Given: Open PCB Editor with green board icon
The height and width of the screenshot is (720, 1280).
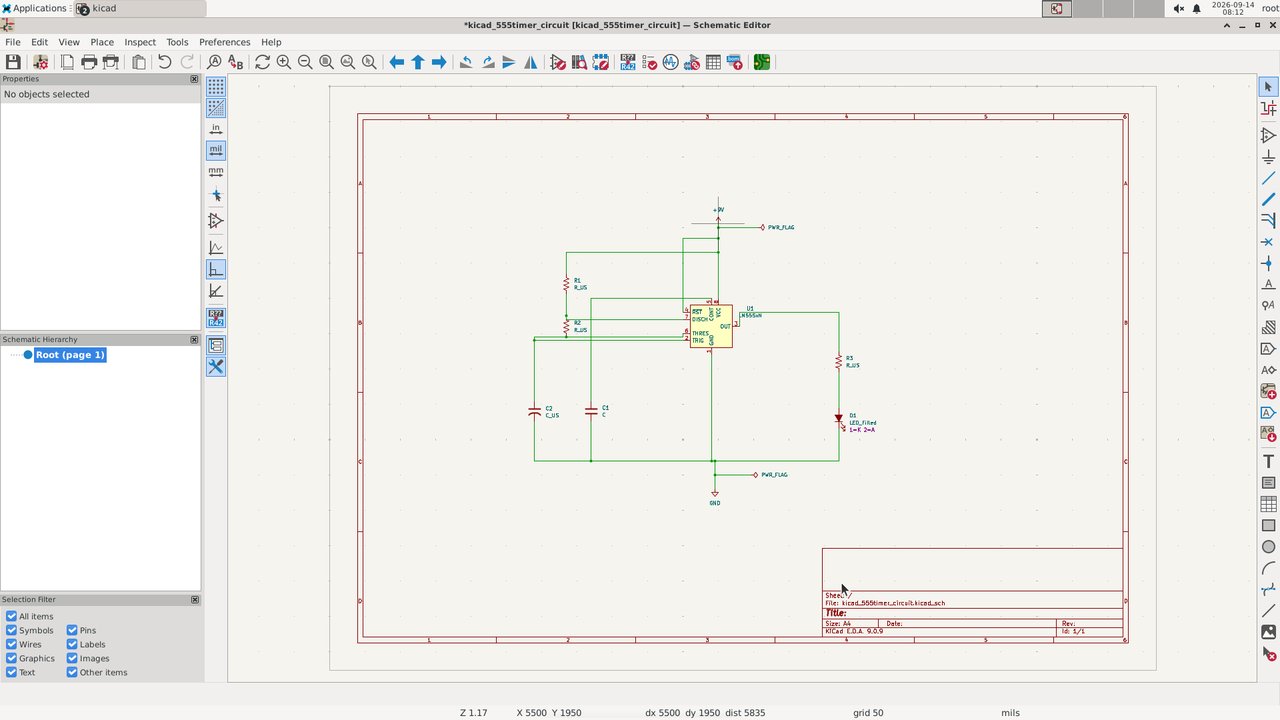Looking at the screenshot, I should coord(762,62).
